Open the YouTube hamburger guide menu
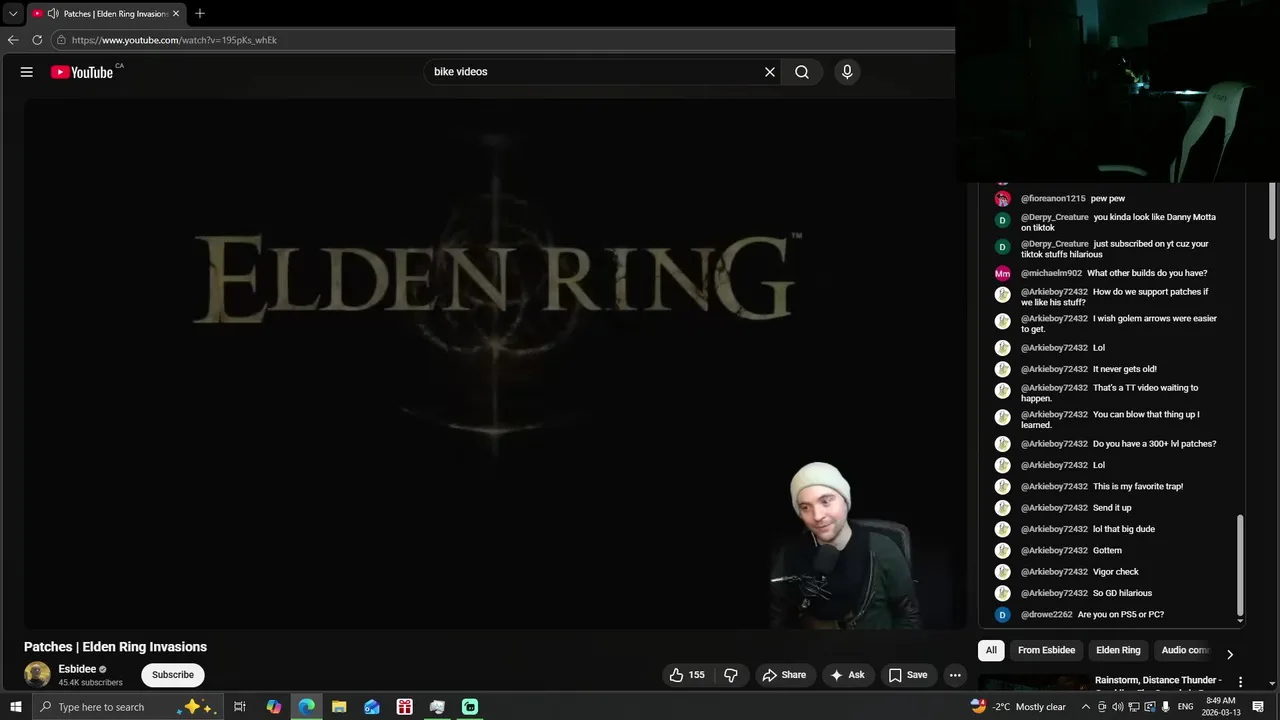This screenshot has height=720, width=1280. coord(27,72)
